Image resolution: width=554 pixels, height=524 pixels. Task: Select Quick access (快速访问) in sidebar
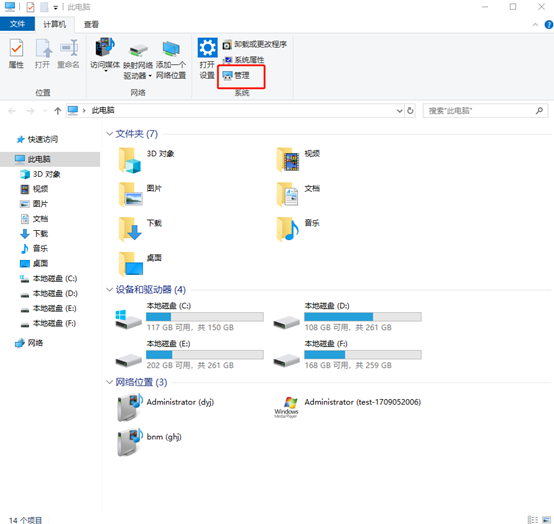point(37,140)
